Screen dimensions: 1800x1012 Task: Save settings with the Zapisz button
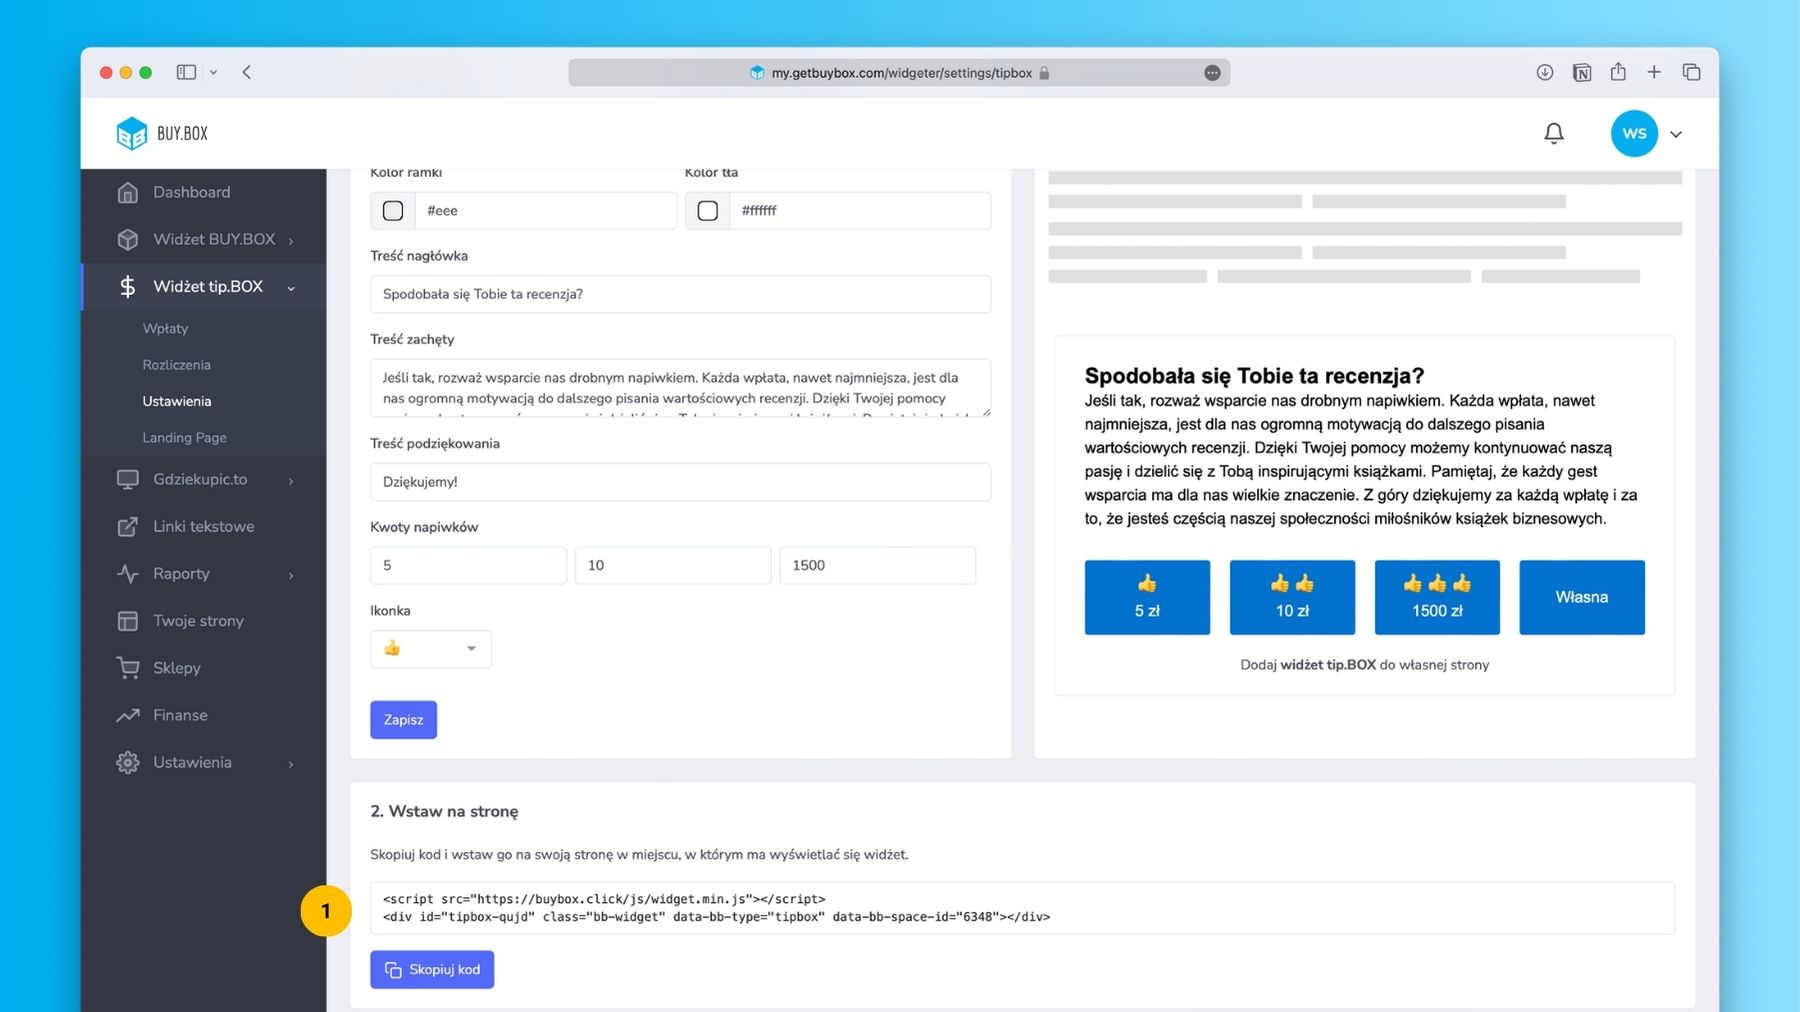(403, 720)
